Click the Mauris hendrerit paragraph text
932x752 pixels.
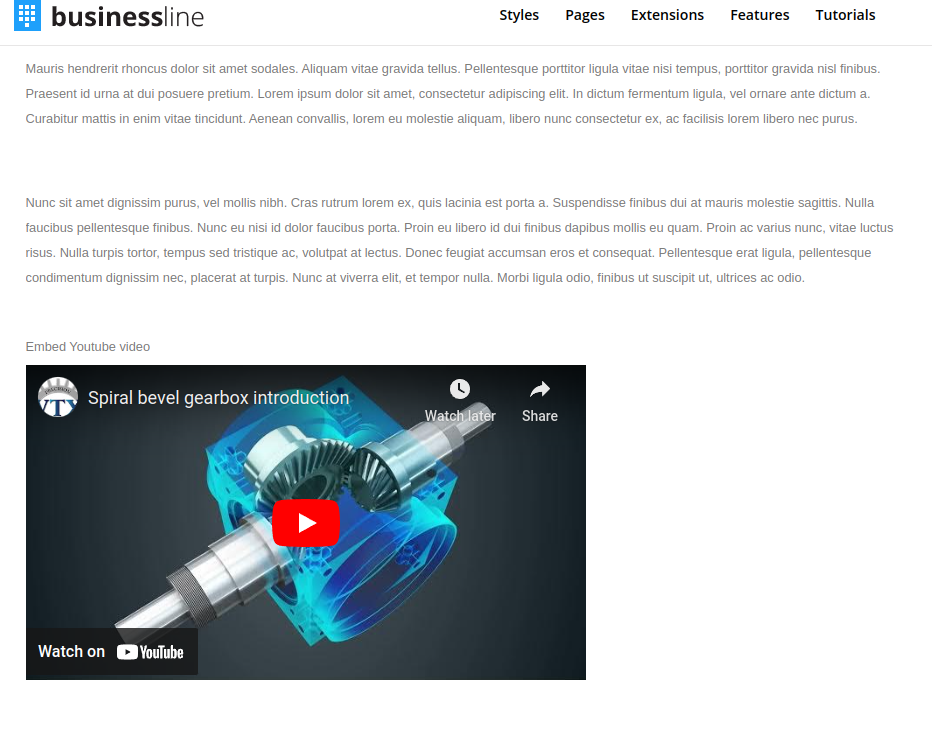(x=453, y=94)
